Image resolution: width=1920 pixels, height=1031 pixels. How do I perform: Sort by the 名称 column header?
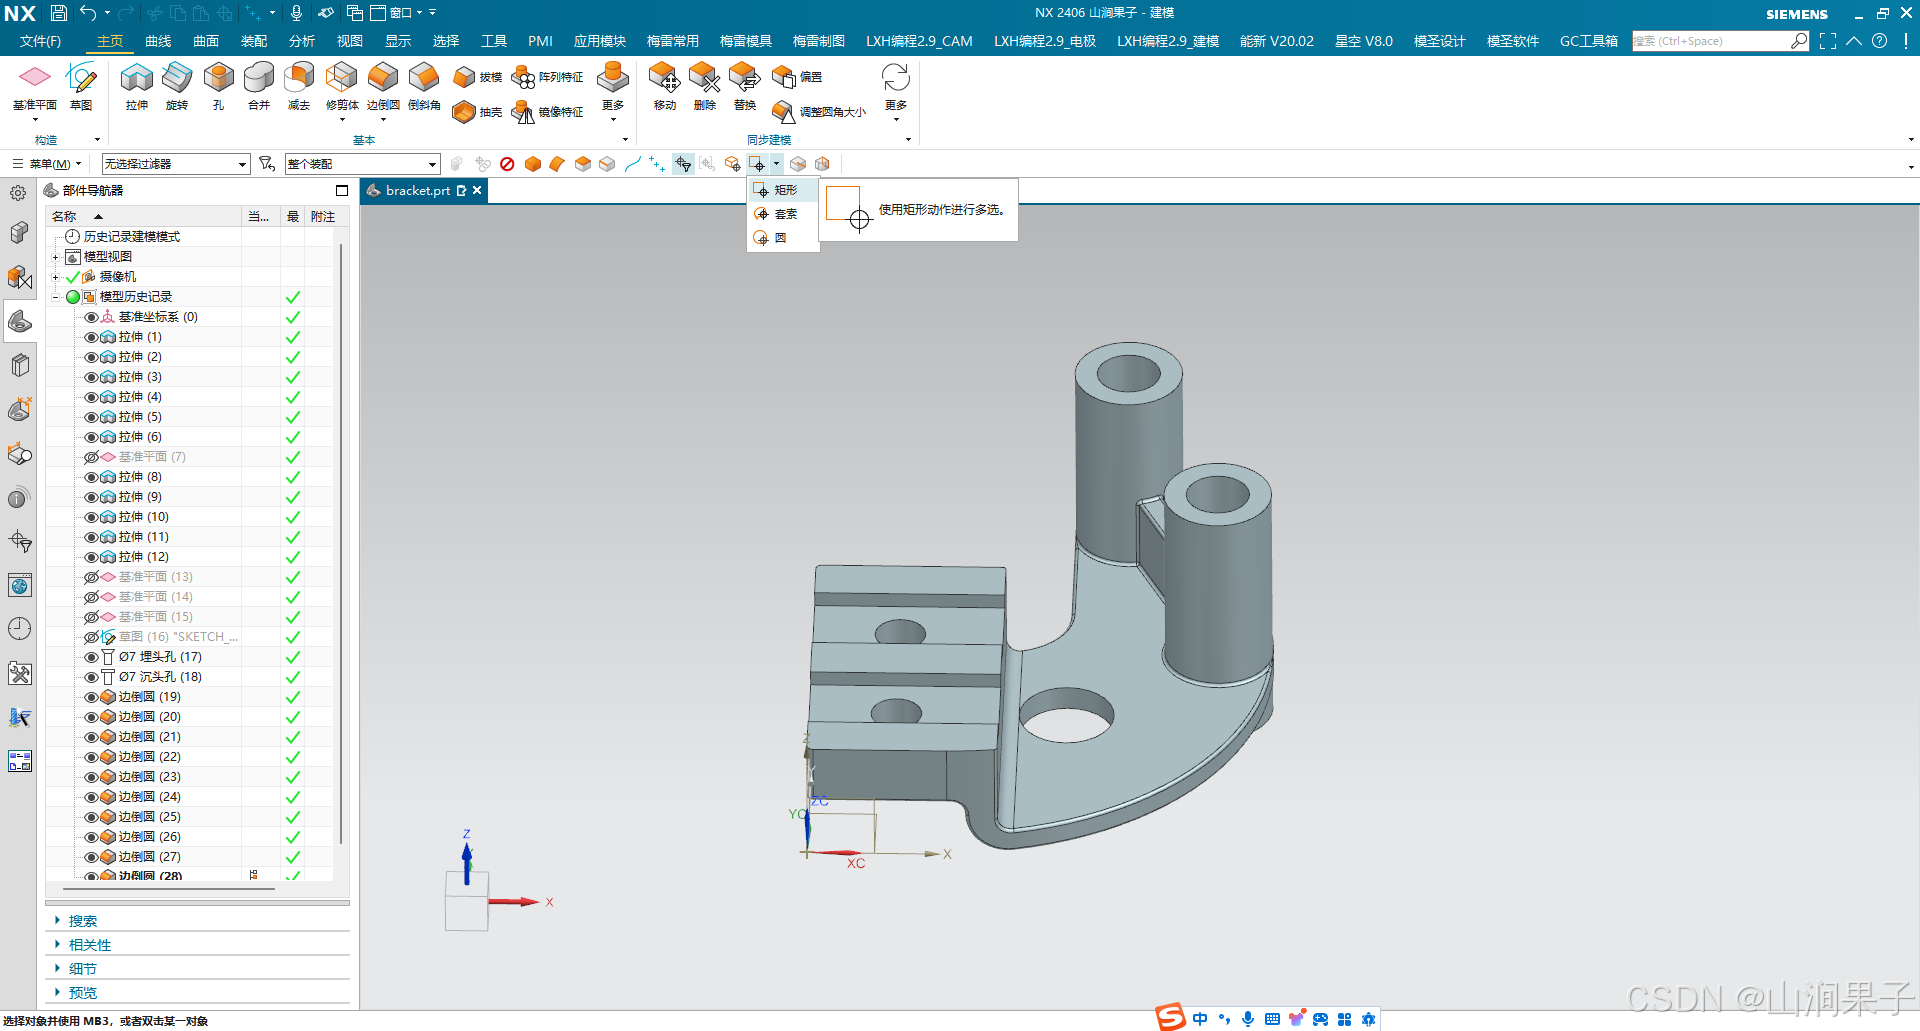click(143, 217)
